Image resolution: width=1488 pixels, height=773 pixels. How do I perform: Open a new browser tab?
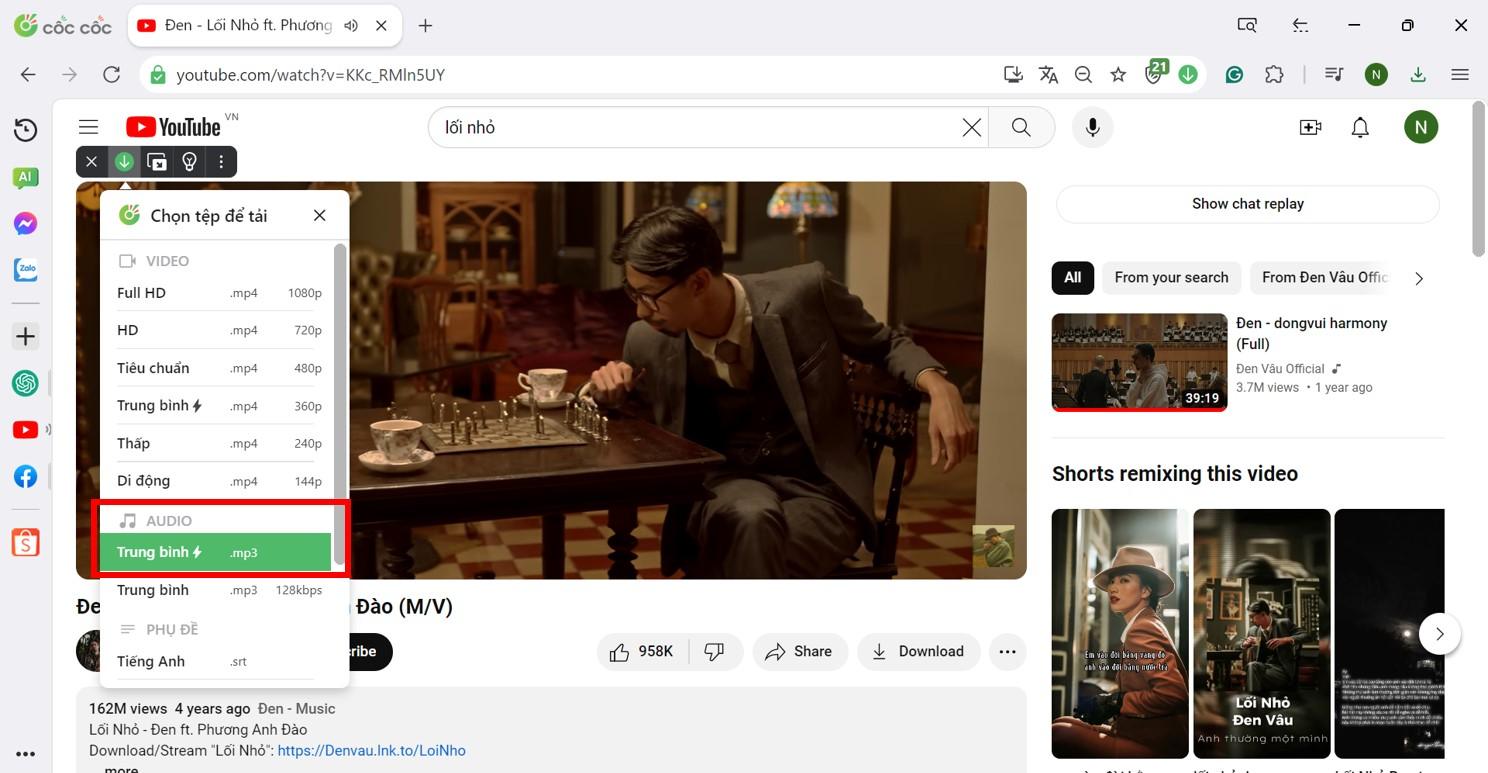tap(425, 26)
